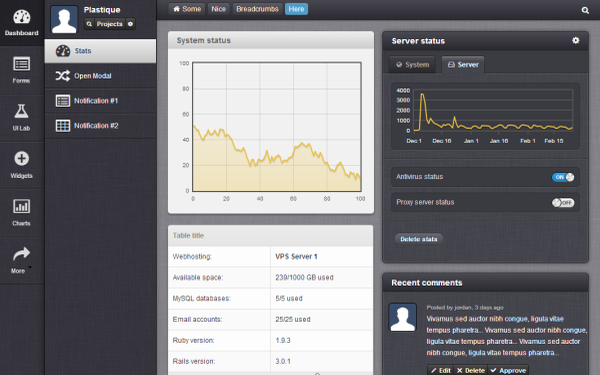This screenshot has width=600, height=375.
Task: Click the '3.0.1' Rails version value
Action: point(283,361)
